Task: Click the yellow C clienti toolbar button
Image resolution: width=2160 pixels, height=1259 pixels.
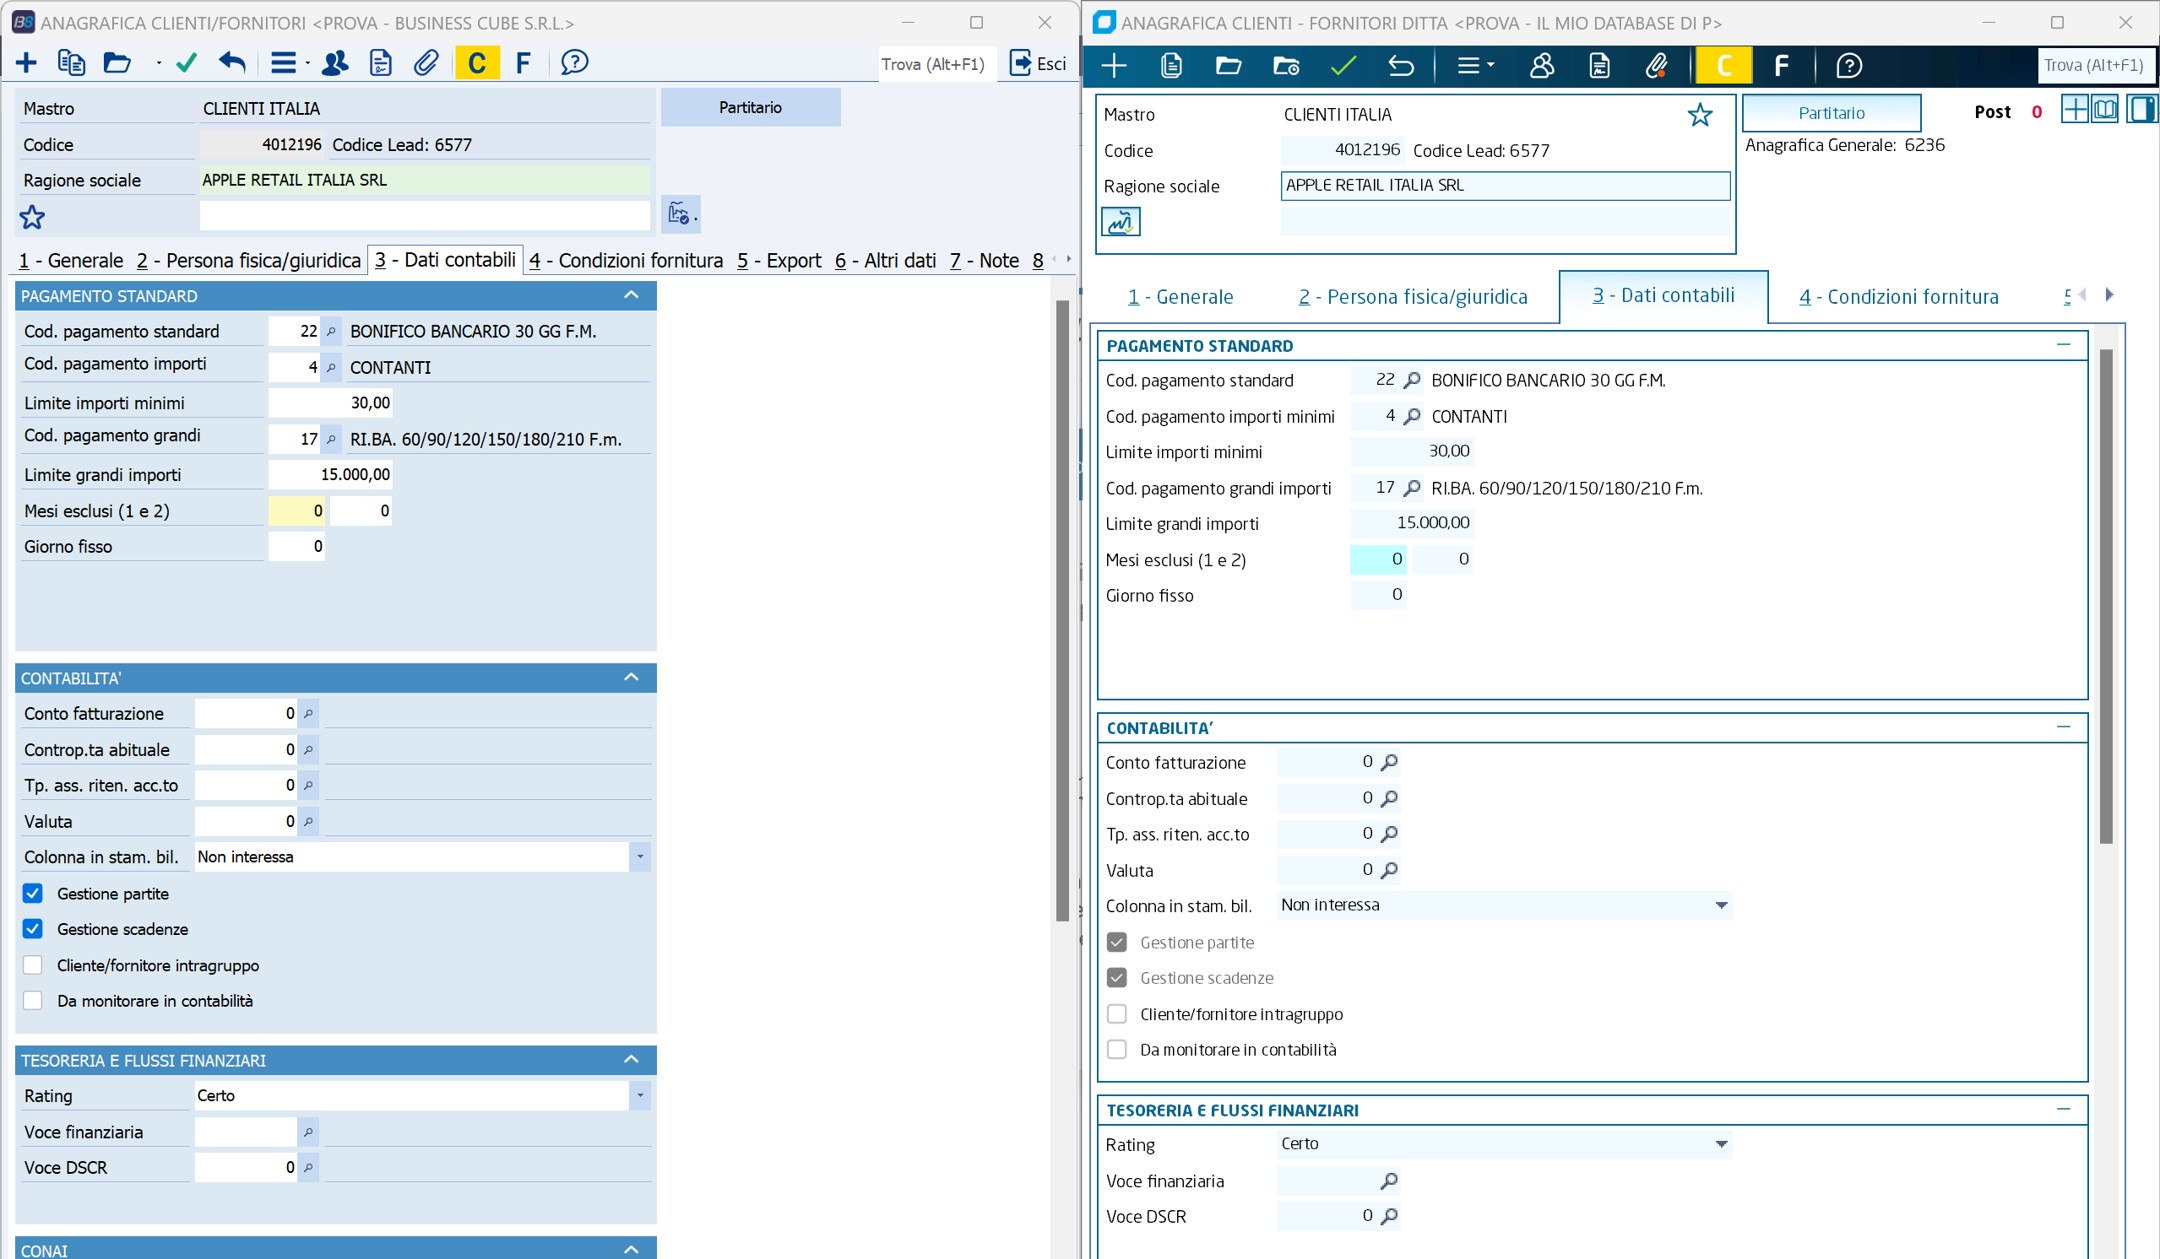Action: point(477,63)
